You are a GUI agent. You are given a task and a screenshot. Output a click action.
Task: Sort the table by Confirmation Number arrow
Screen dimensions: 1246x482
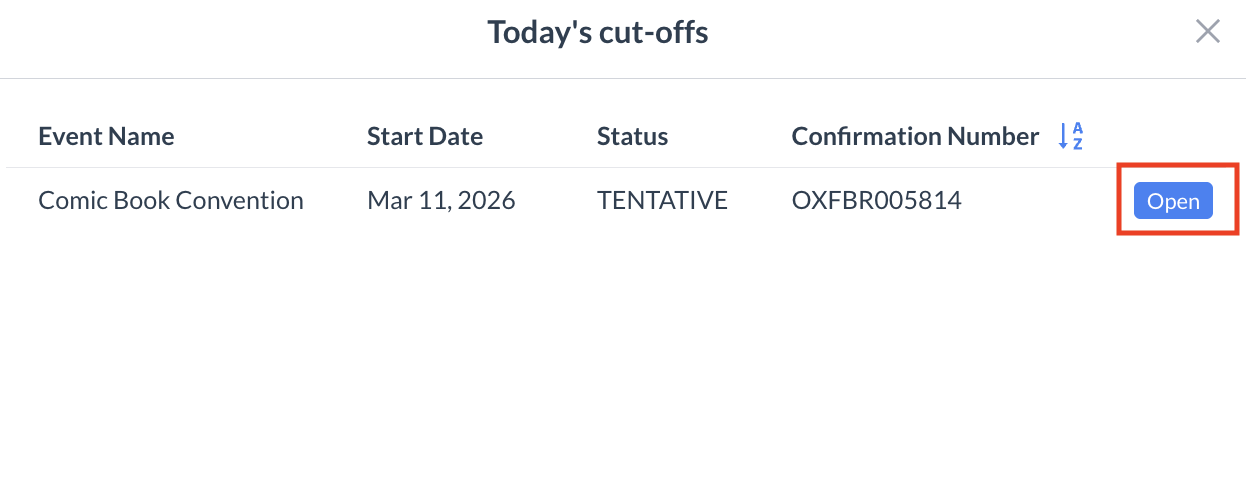point(1065,137)
